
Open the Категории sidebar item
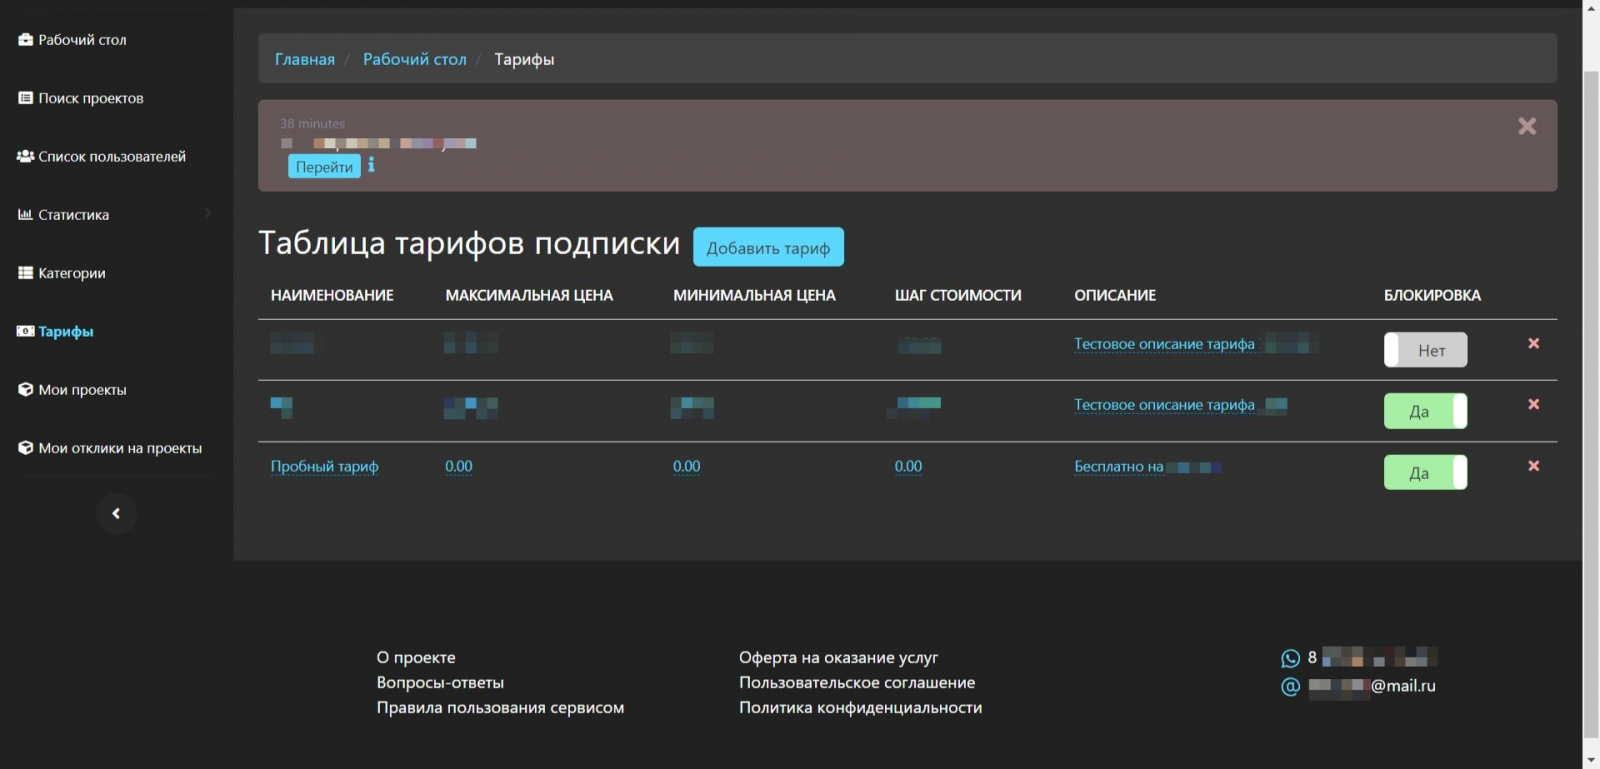(71, 273)
